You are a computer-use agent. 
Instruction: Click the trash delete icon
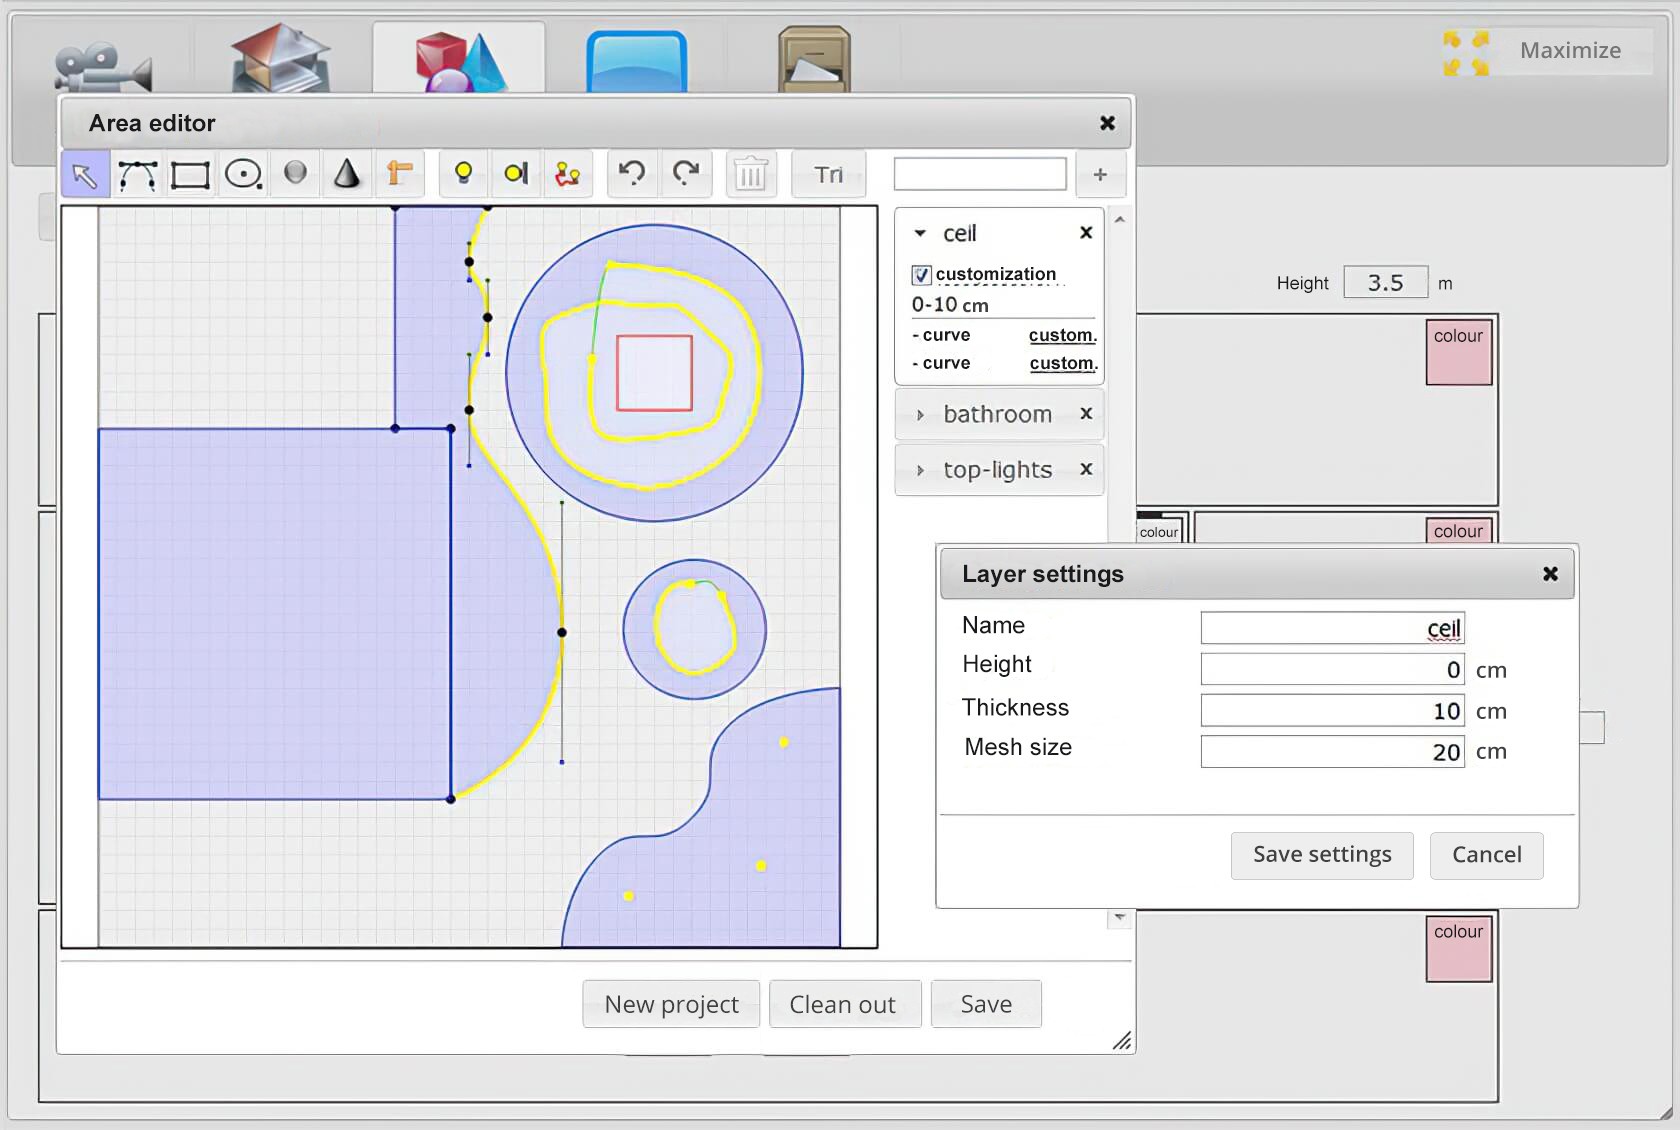click(x=750, y=175)
